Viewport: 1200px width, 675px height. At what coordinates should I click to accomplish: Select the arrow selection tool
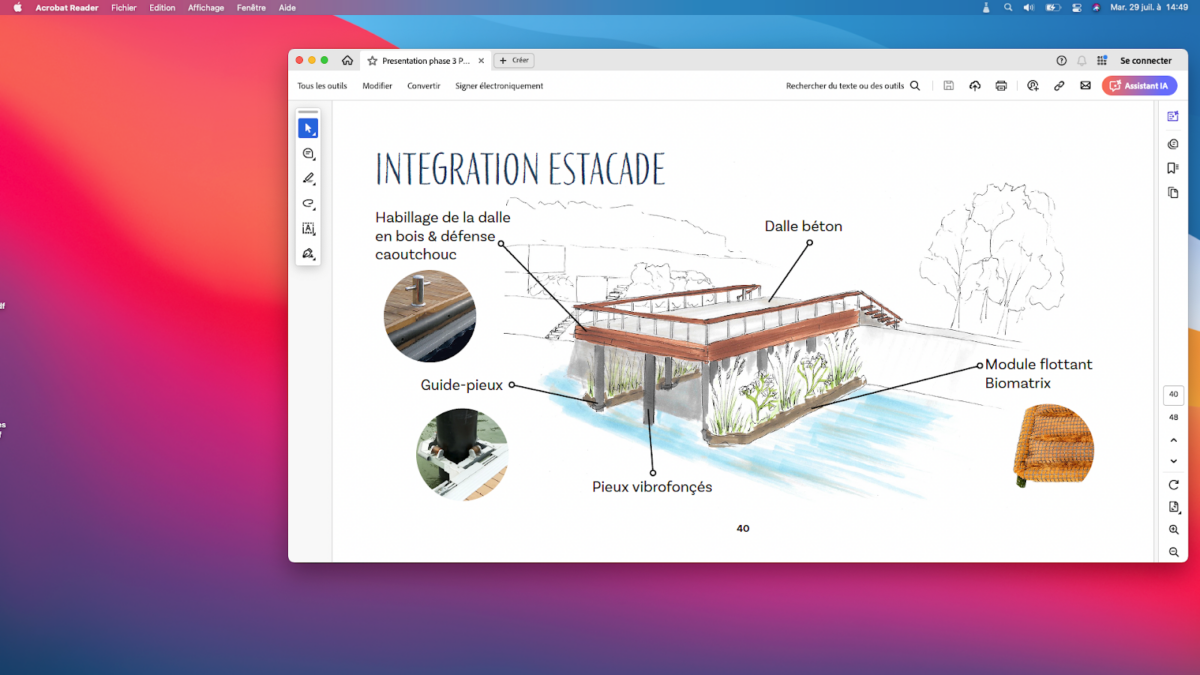tap(308, 129)
